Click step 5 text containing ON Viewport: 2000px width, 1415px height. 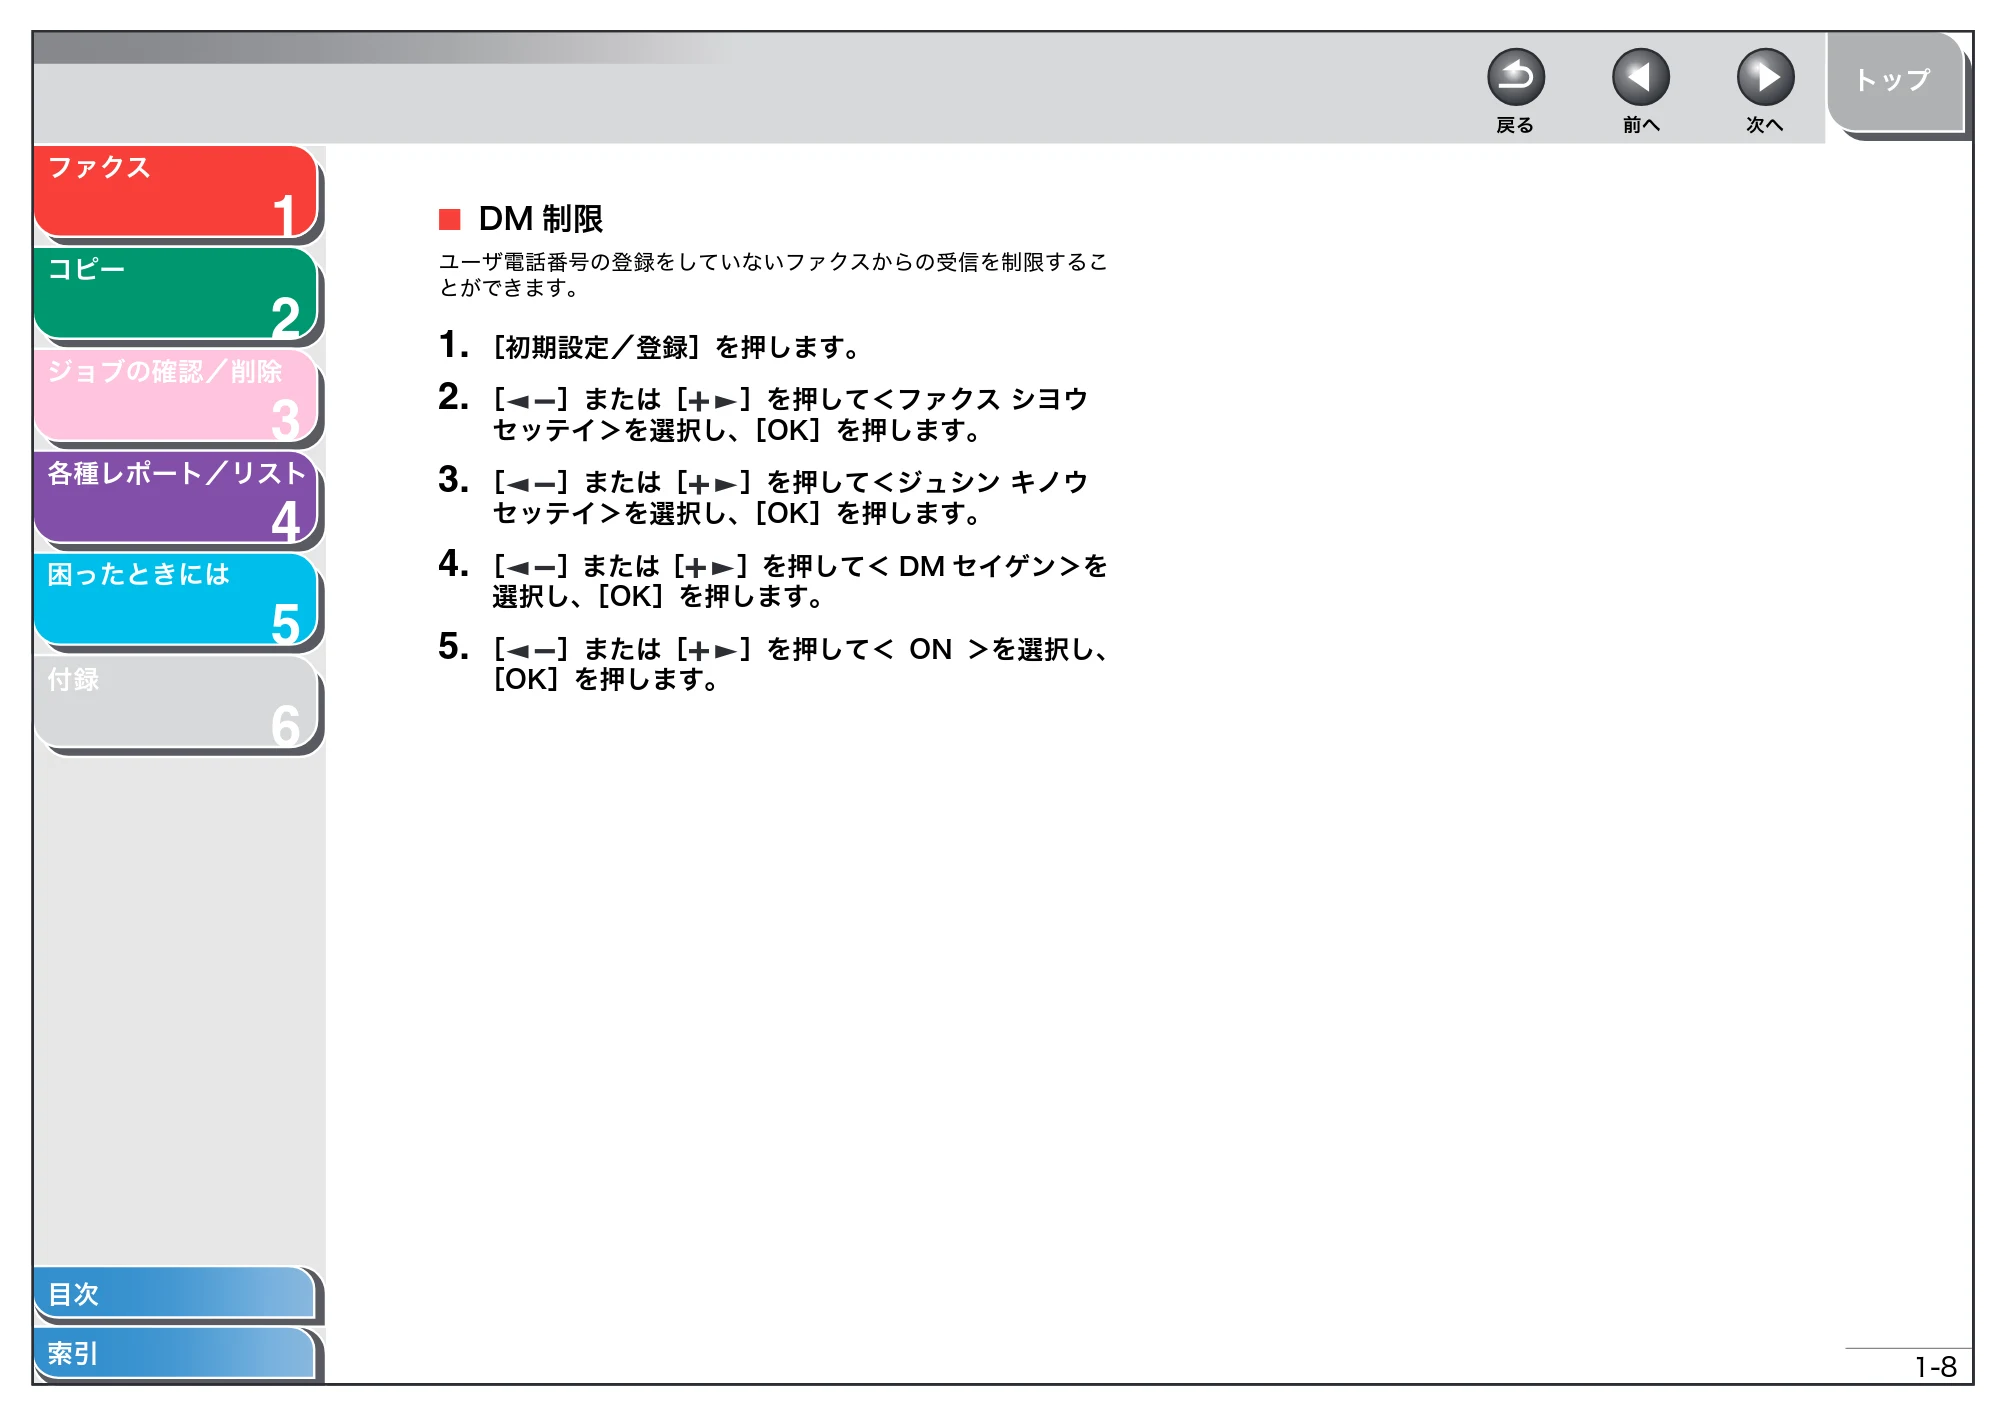tap(800, 664)
